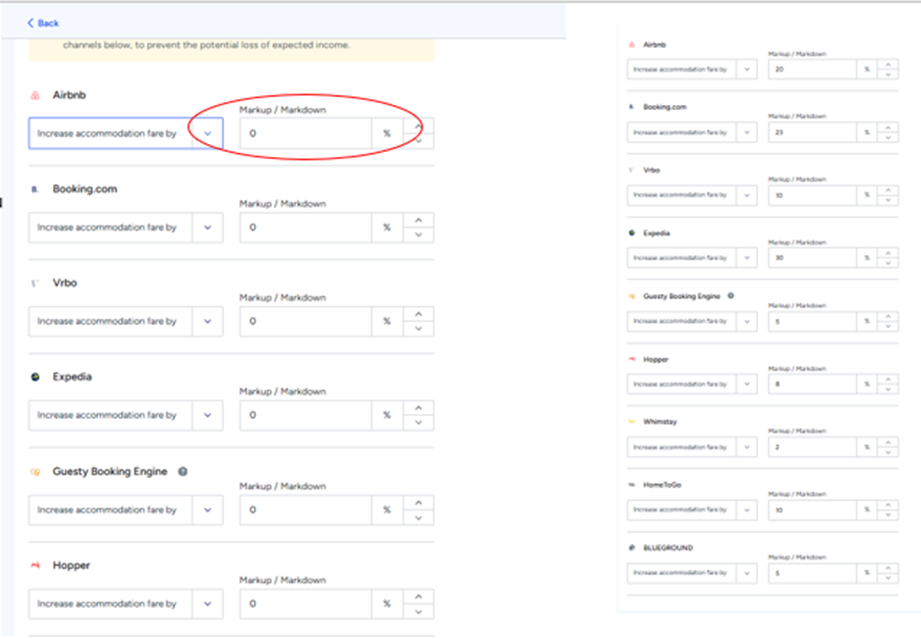Image resolution: width=921 pixels, height=638 pixels.
Task: Click the Expedia logo in the left form
Action: click(35, 377)
